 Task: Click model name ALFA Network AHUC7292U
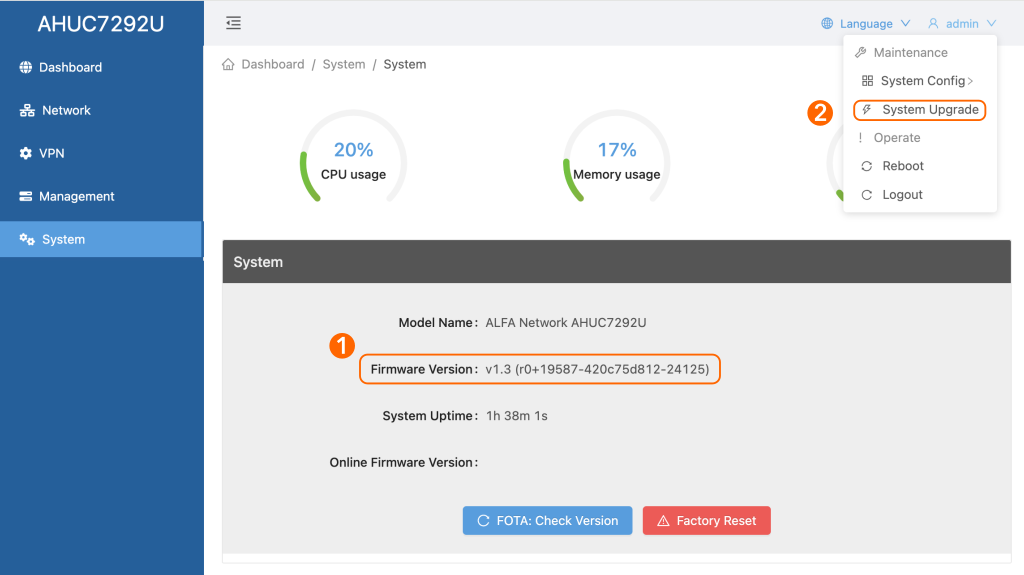[x=566, y=323]
